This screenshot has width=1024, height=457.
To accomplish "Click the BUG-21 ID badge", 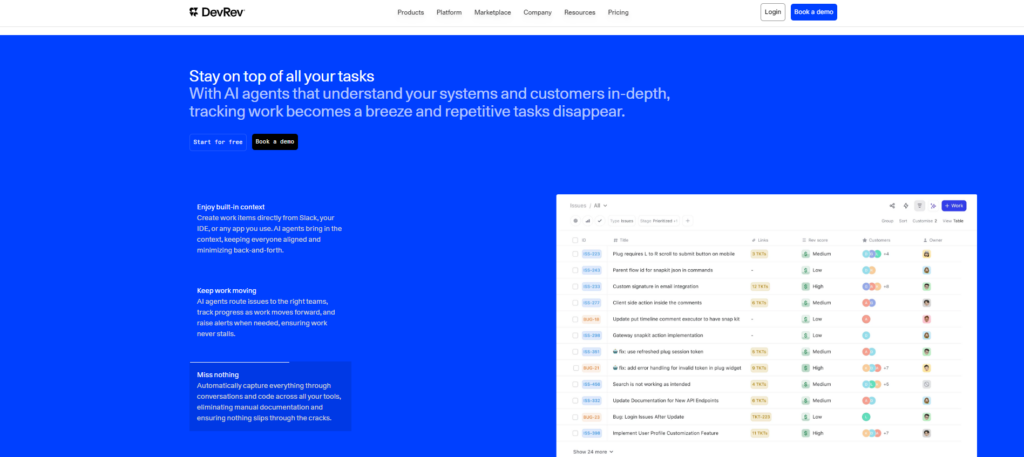I will click(x=591, y=368).
